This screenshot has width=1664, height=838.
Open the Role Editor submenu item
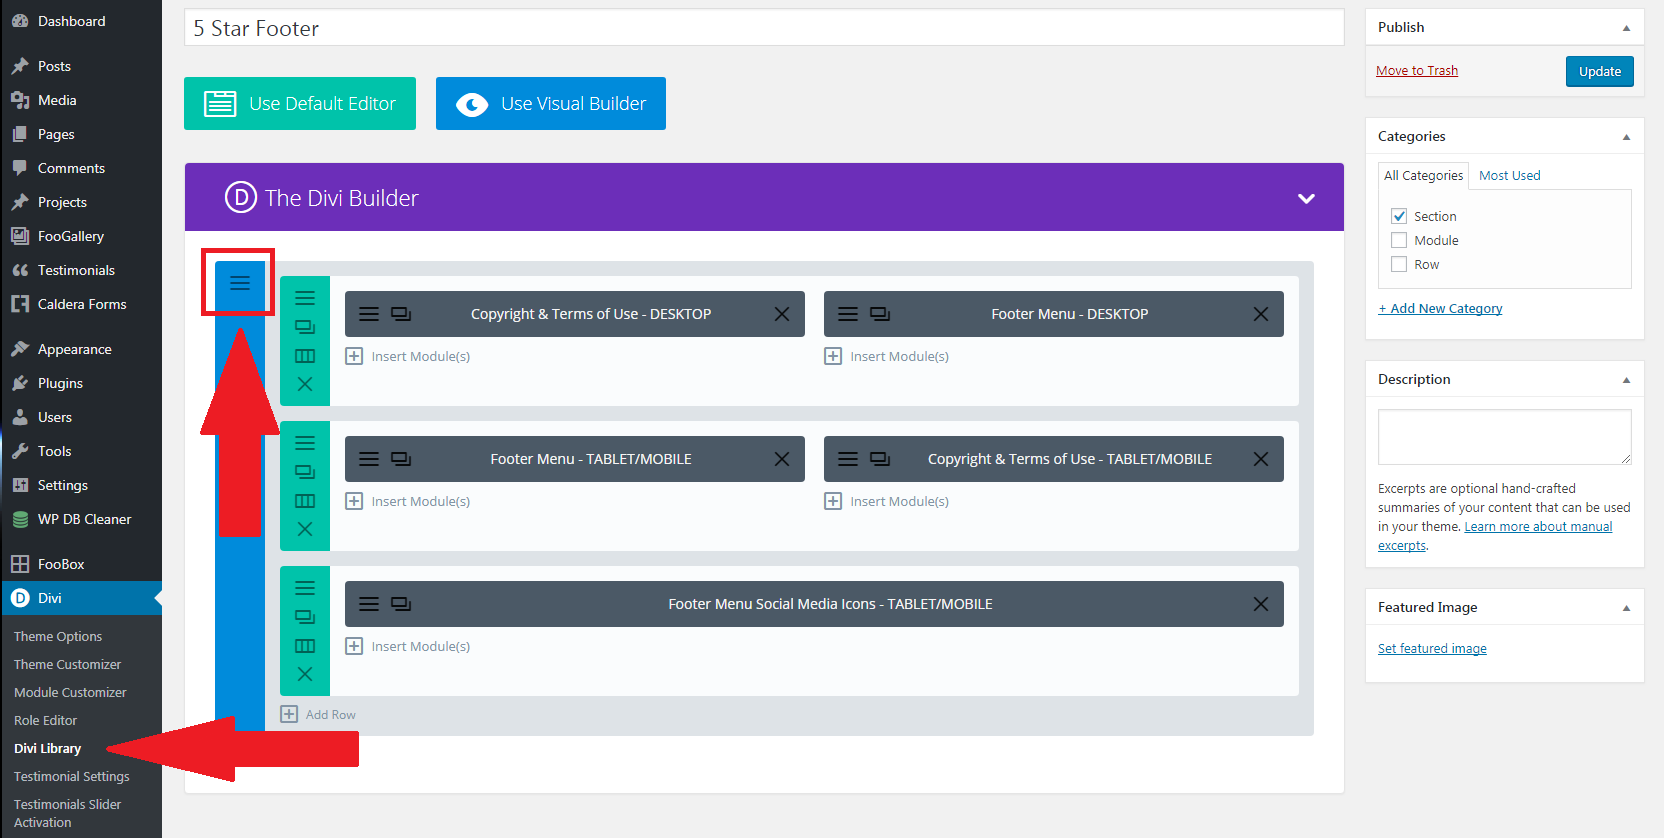click(45, 720)
